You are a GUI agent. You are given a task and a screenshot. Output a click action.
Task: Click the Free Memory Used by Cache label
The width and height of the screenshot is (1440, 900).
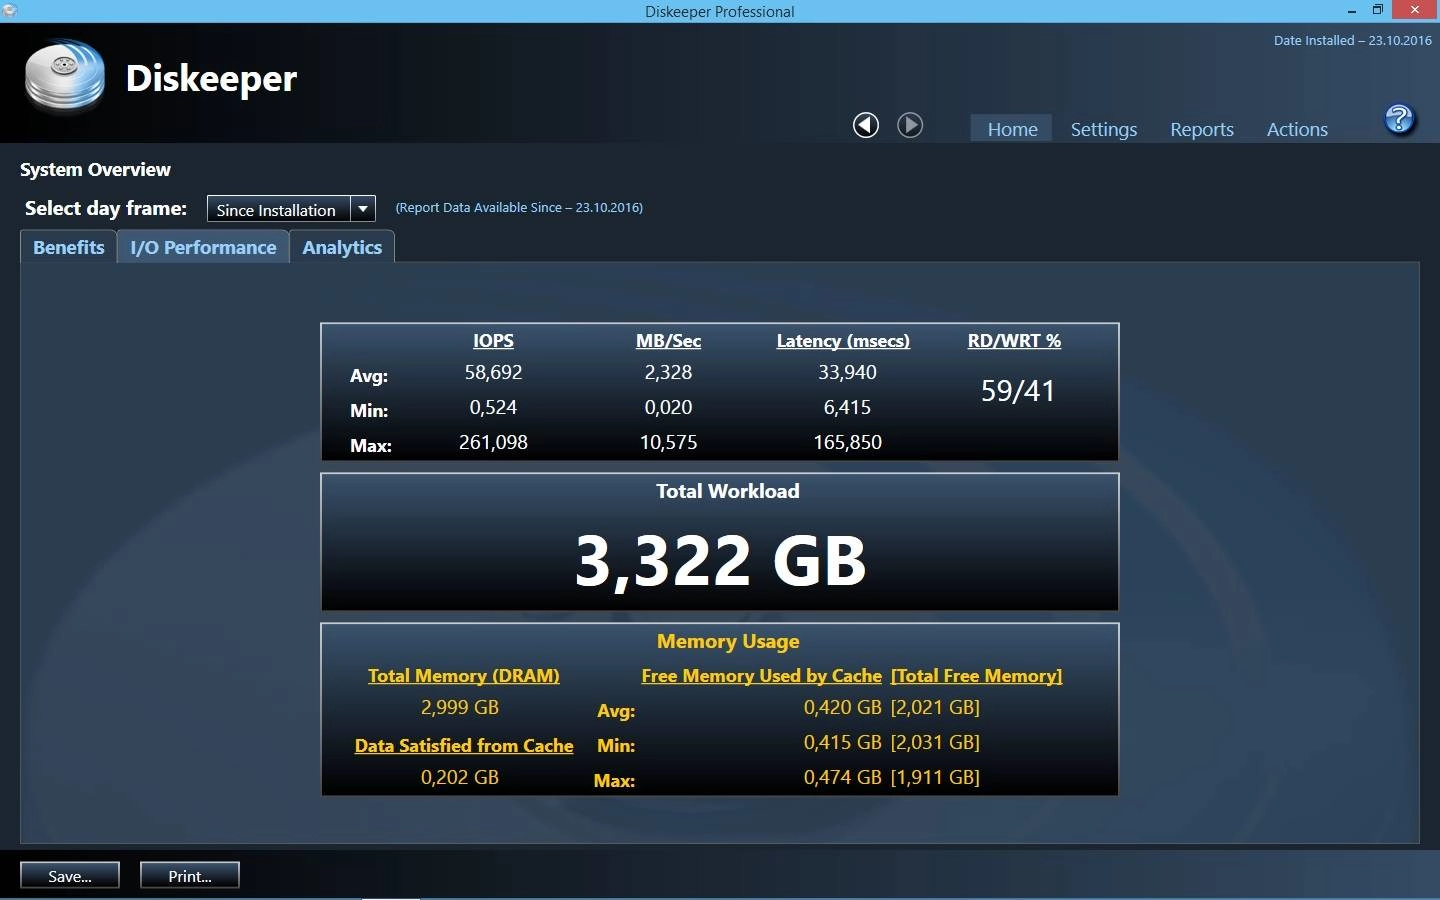761,676
